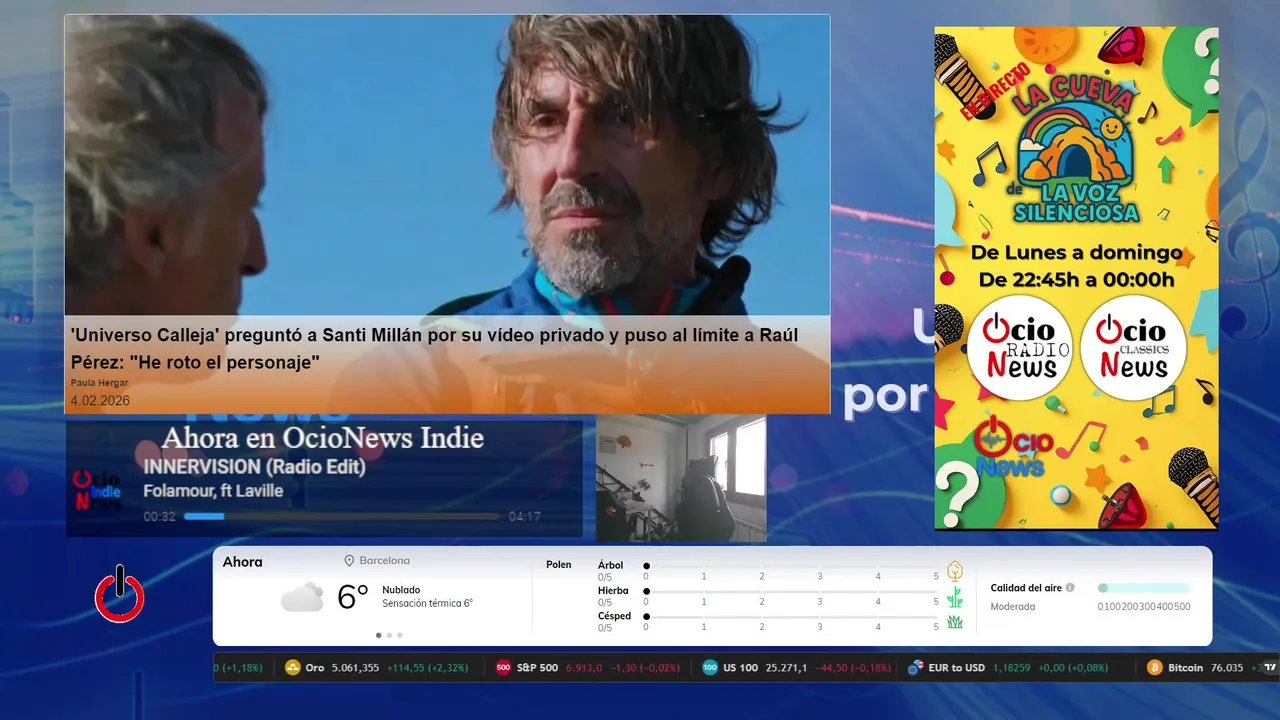Click the red power logo icon
Viewport: 1280px width, 720px height.
pos(120,595)
